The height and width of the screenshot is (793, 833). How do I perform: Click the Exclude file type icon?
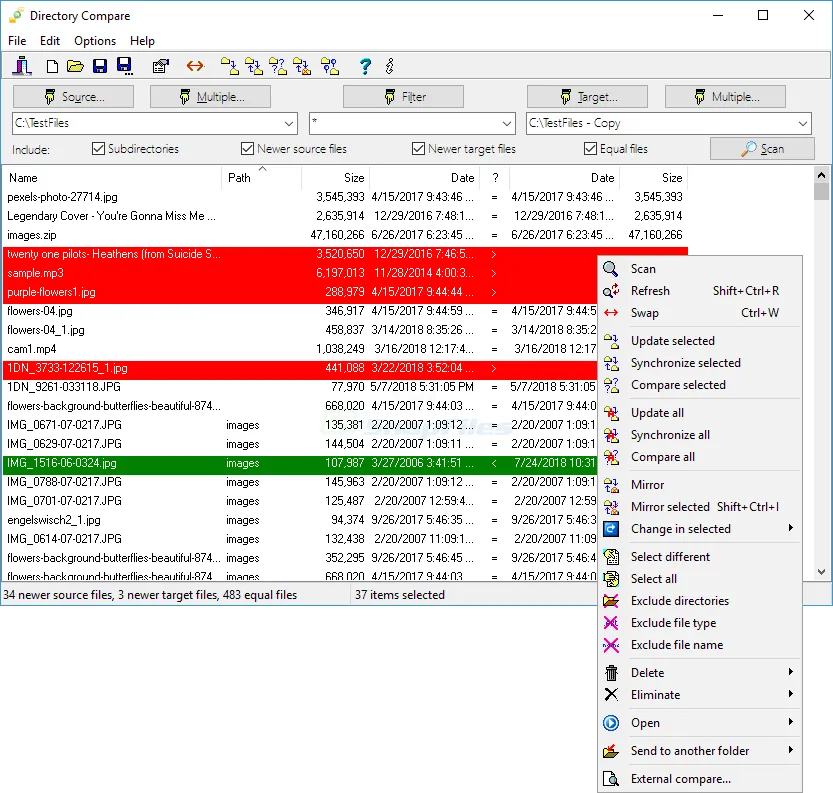pyautogui.click(x=611, y=623)
